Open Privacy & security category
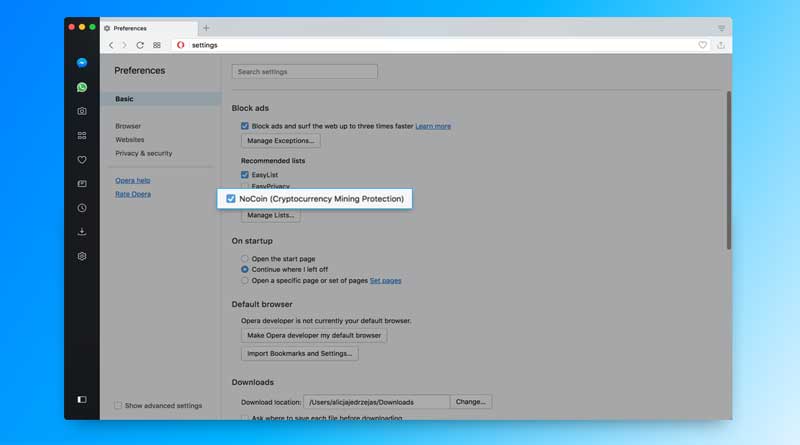Image resolution: width=800 pixels, height=445 pixels. click(x=144, y=154)
